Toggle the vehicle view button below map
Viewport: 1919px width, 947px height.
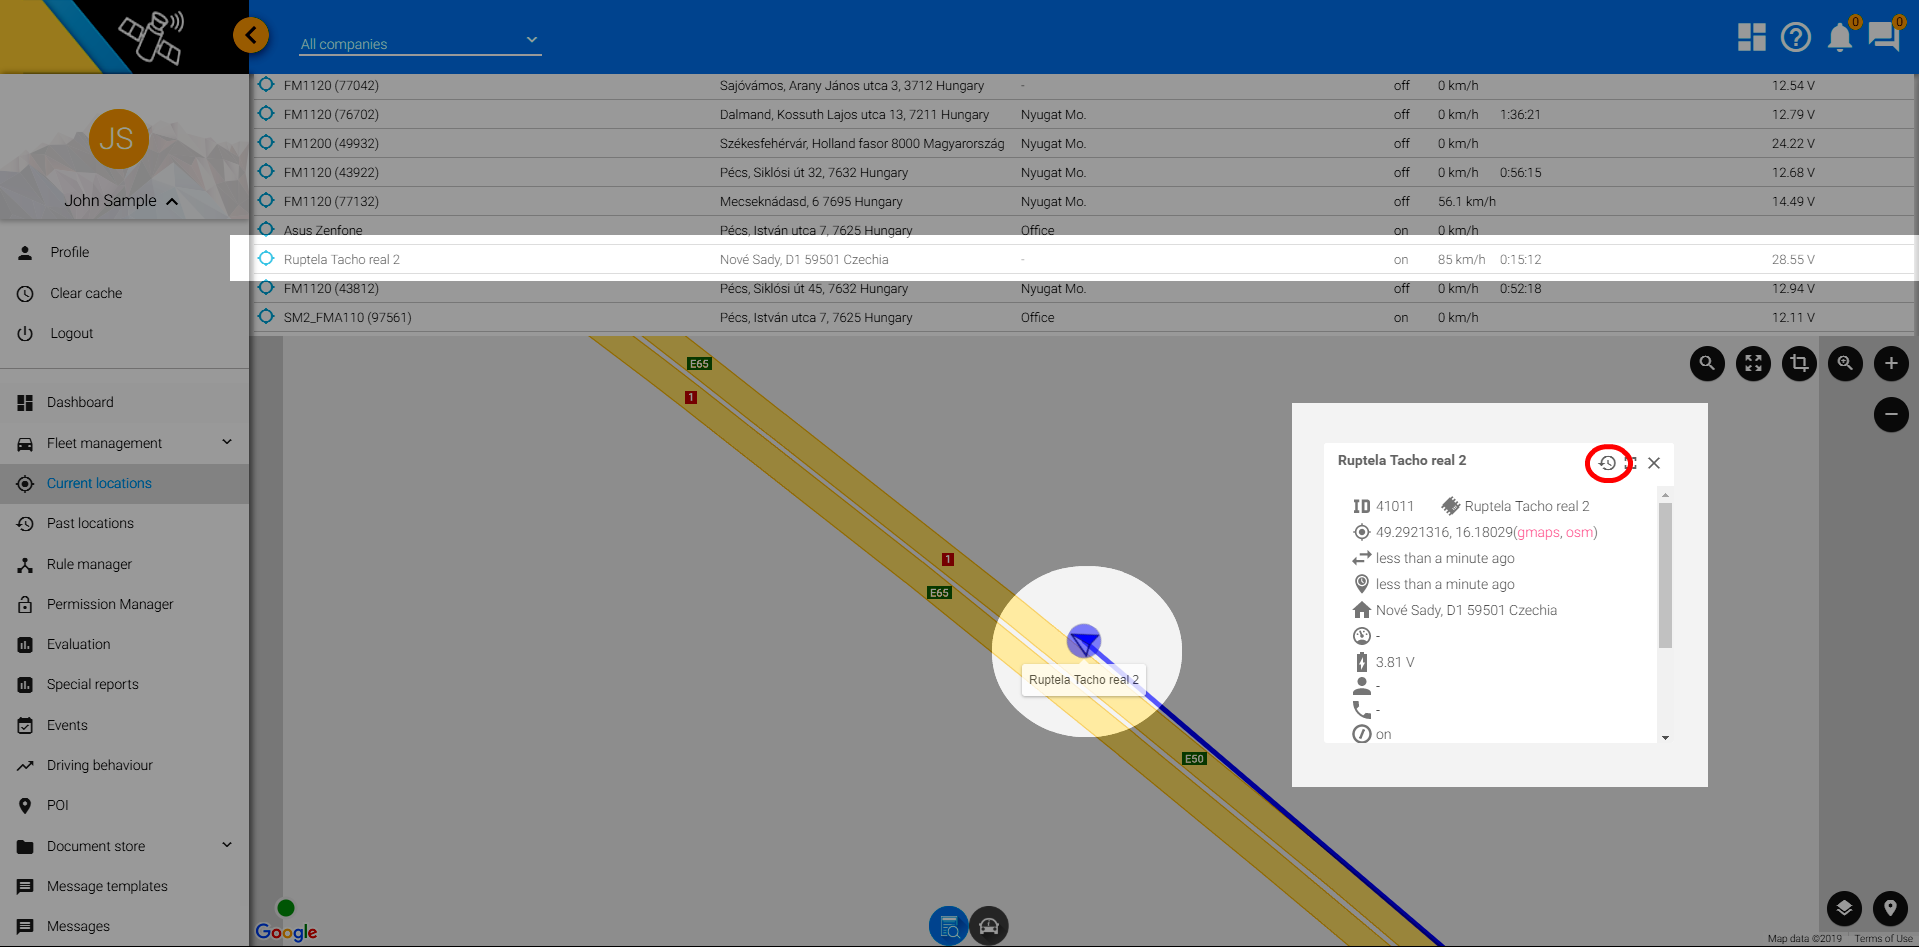tap(989, 926)
